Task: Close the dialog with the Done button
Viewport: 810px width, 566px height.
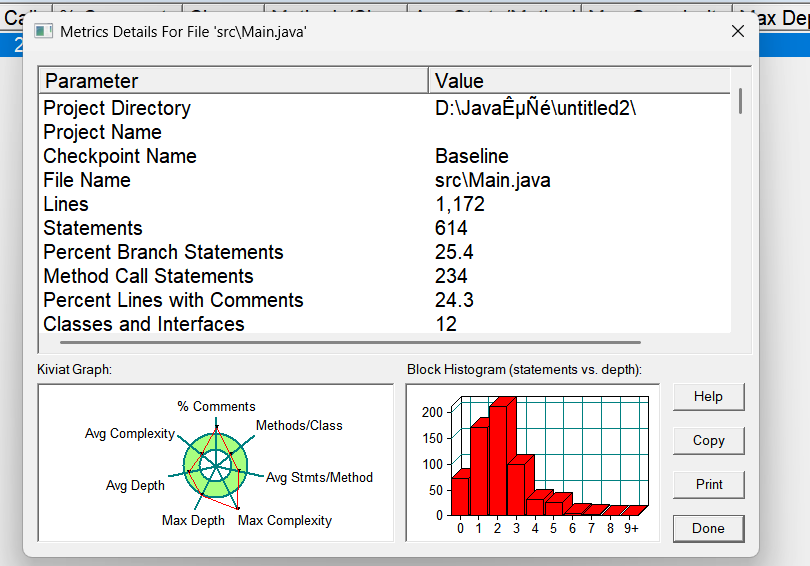Action: pyautogui.click(x=708, y=528)
